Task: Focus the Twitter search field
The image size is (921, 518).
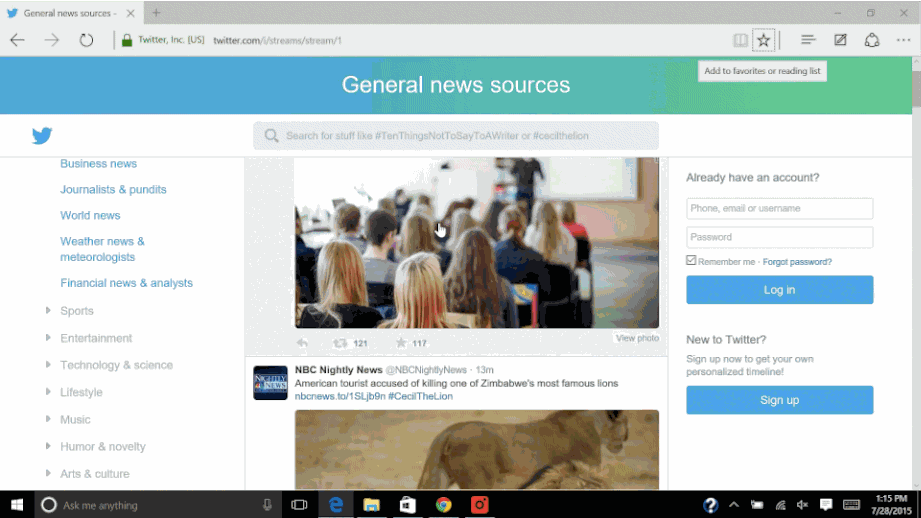Action: (456, 136)
